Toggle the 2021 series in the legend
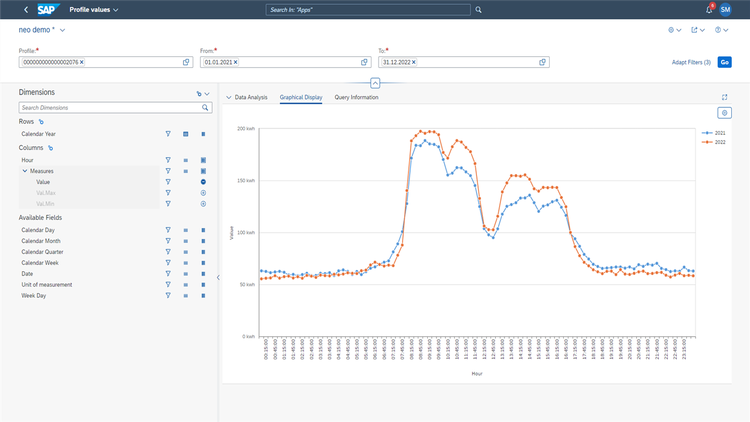750x422 pixels. [714, 133]
